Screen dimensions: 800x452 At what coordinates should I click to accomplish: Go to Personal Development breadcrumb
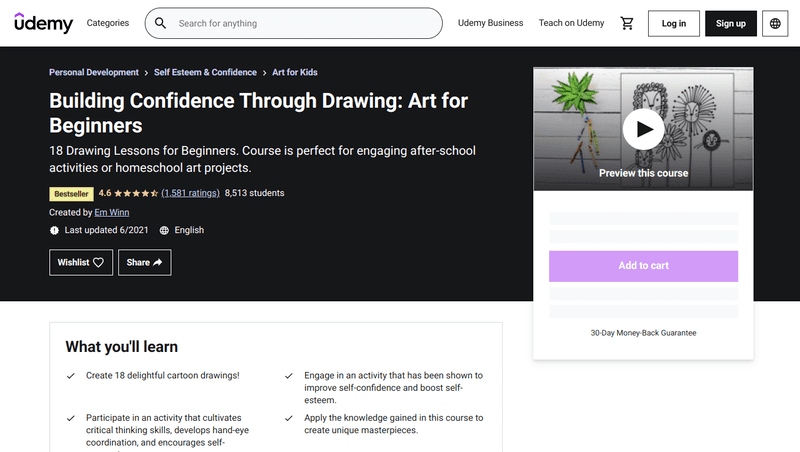pos(94,72)
